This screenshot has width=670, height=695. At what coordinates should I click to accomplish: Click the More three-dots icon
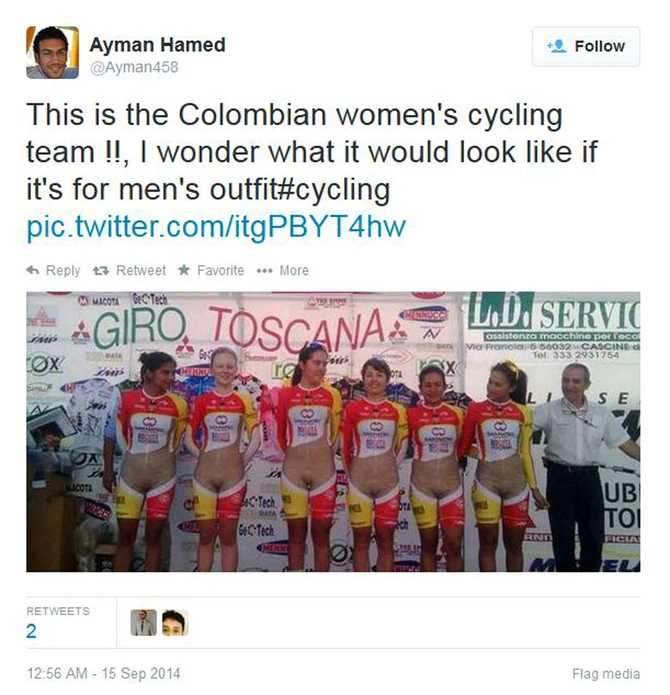click(265, 271)
